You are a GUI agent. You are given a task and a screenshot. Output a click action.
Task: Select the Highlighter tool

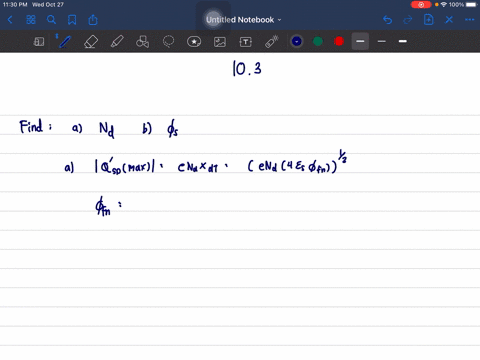[x=117, y=42]
